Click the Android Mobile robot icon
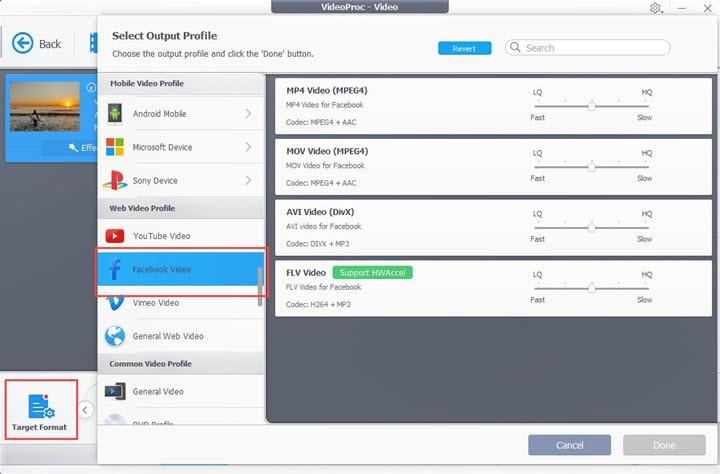Screen dimensions: 720x474 (x=114, y=114)
